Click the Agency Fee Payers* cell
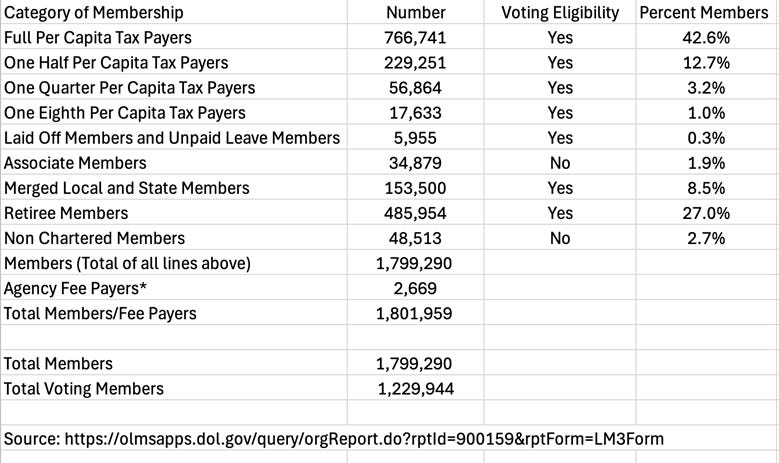This screenshot has width=779, height=463. (174, 288)
